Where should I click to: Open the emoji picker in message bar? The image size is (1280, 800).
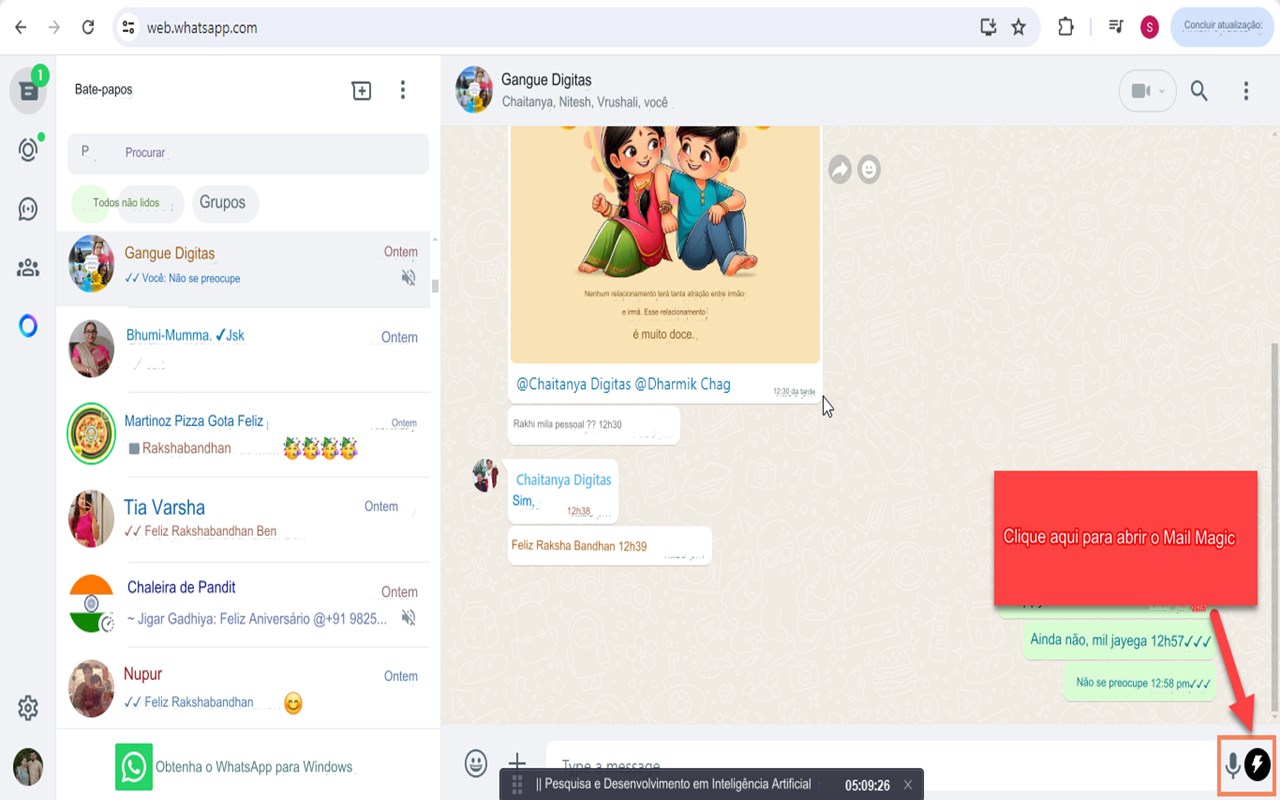click(476, 763)
